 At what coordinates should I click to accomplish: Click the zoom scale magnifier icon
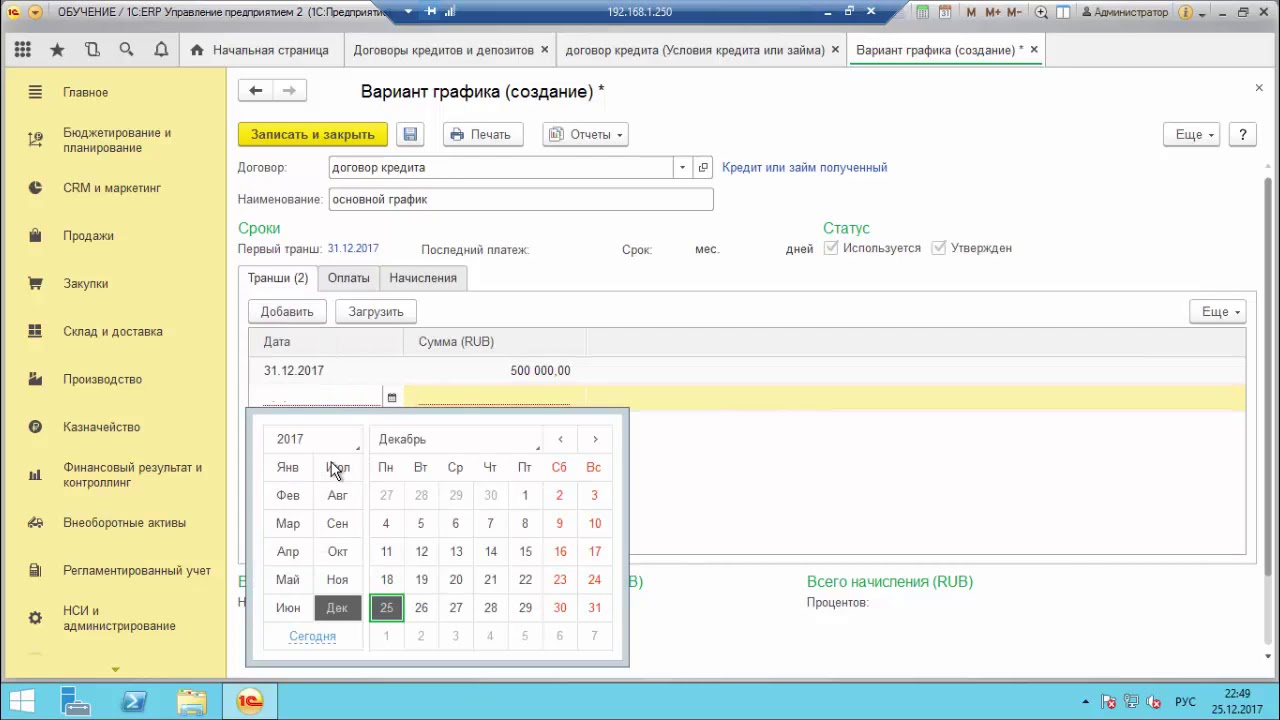(1042, 13)
